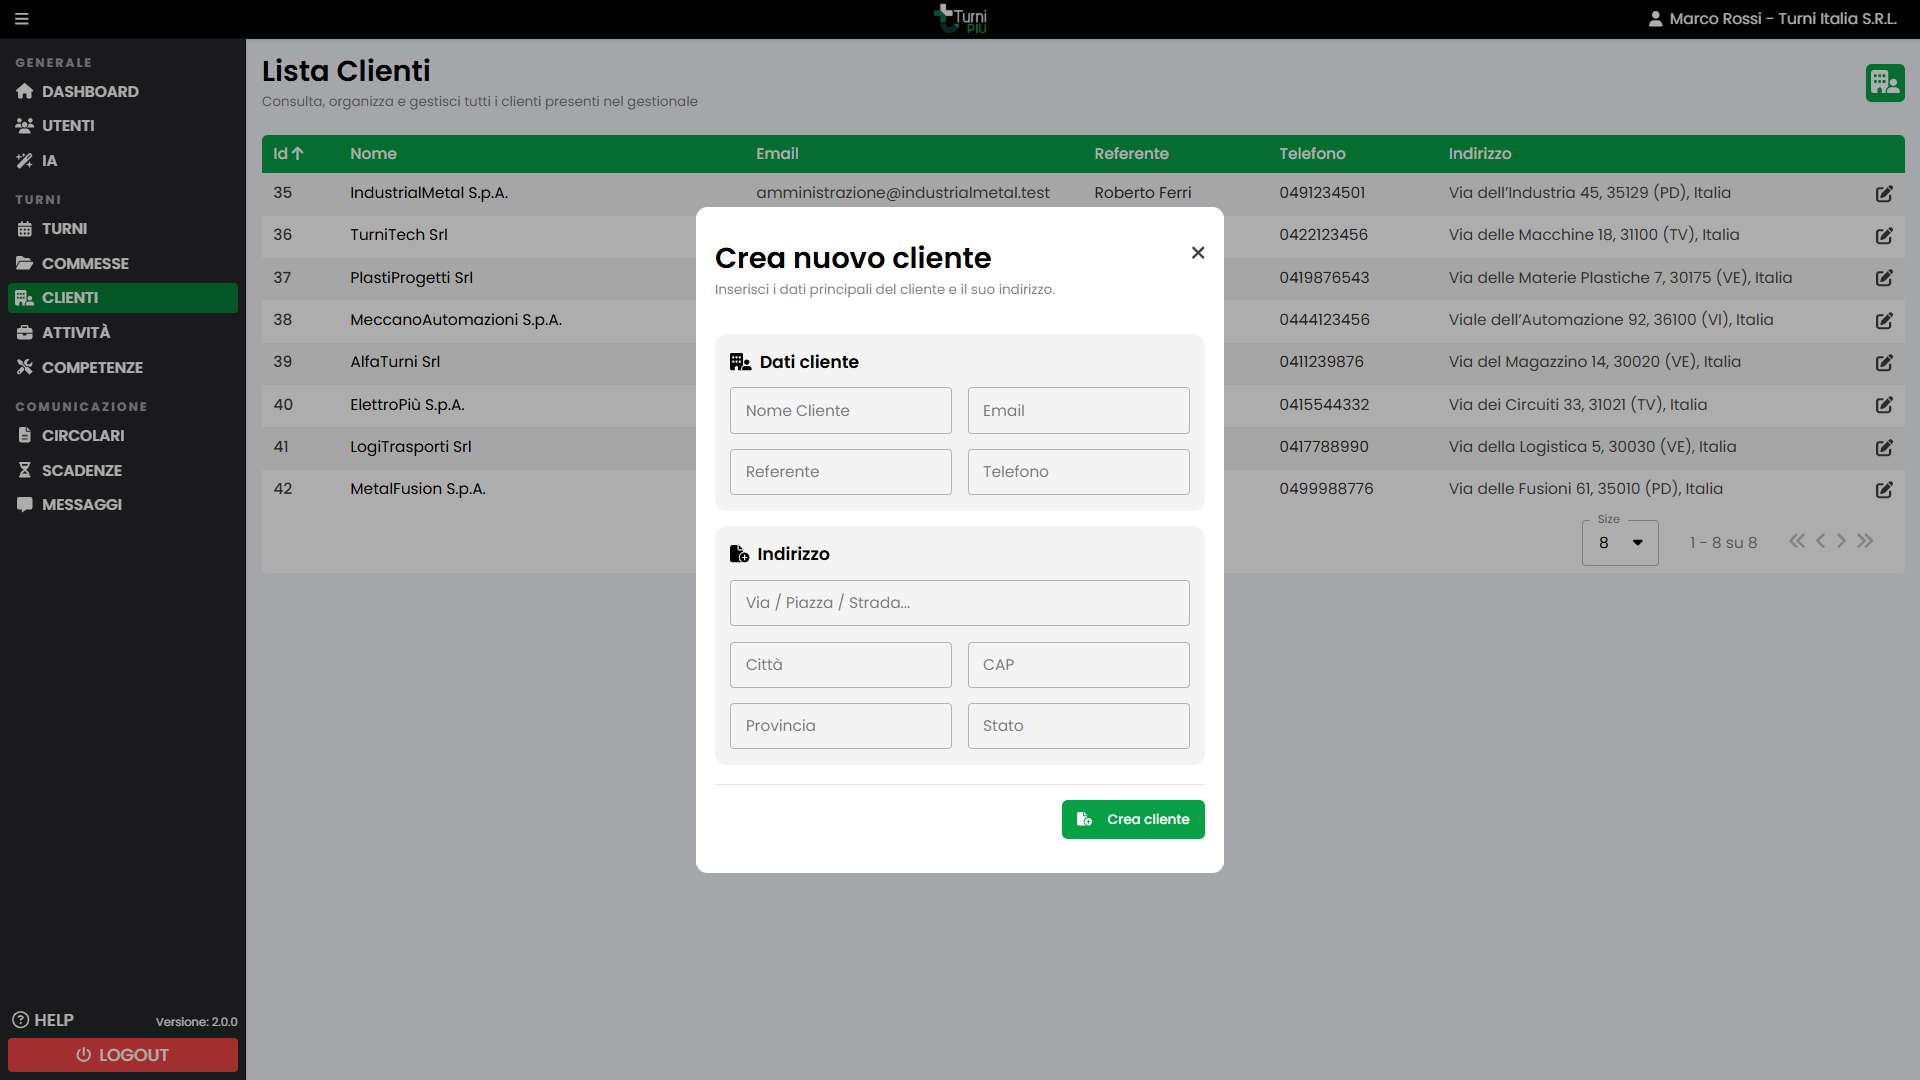This screenshot has height=1080, width=1920.
Task: Focus the Via / Piazza / Strada field
Action: pyautogui.click(x=960, y=603)
